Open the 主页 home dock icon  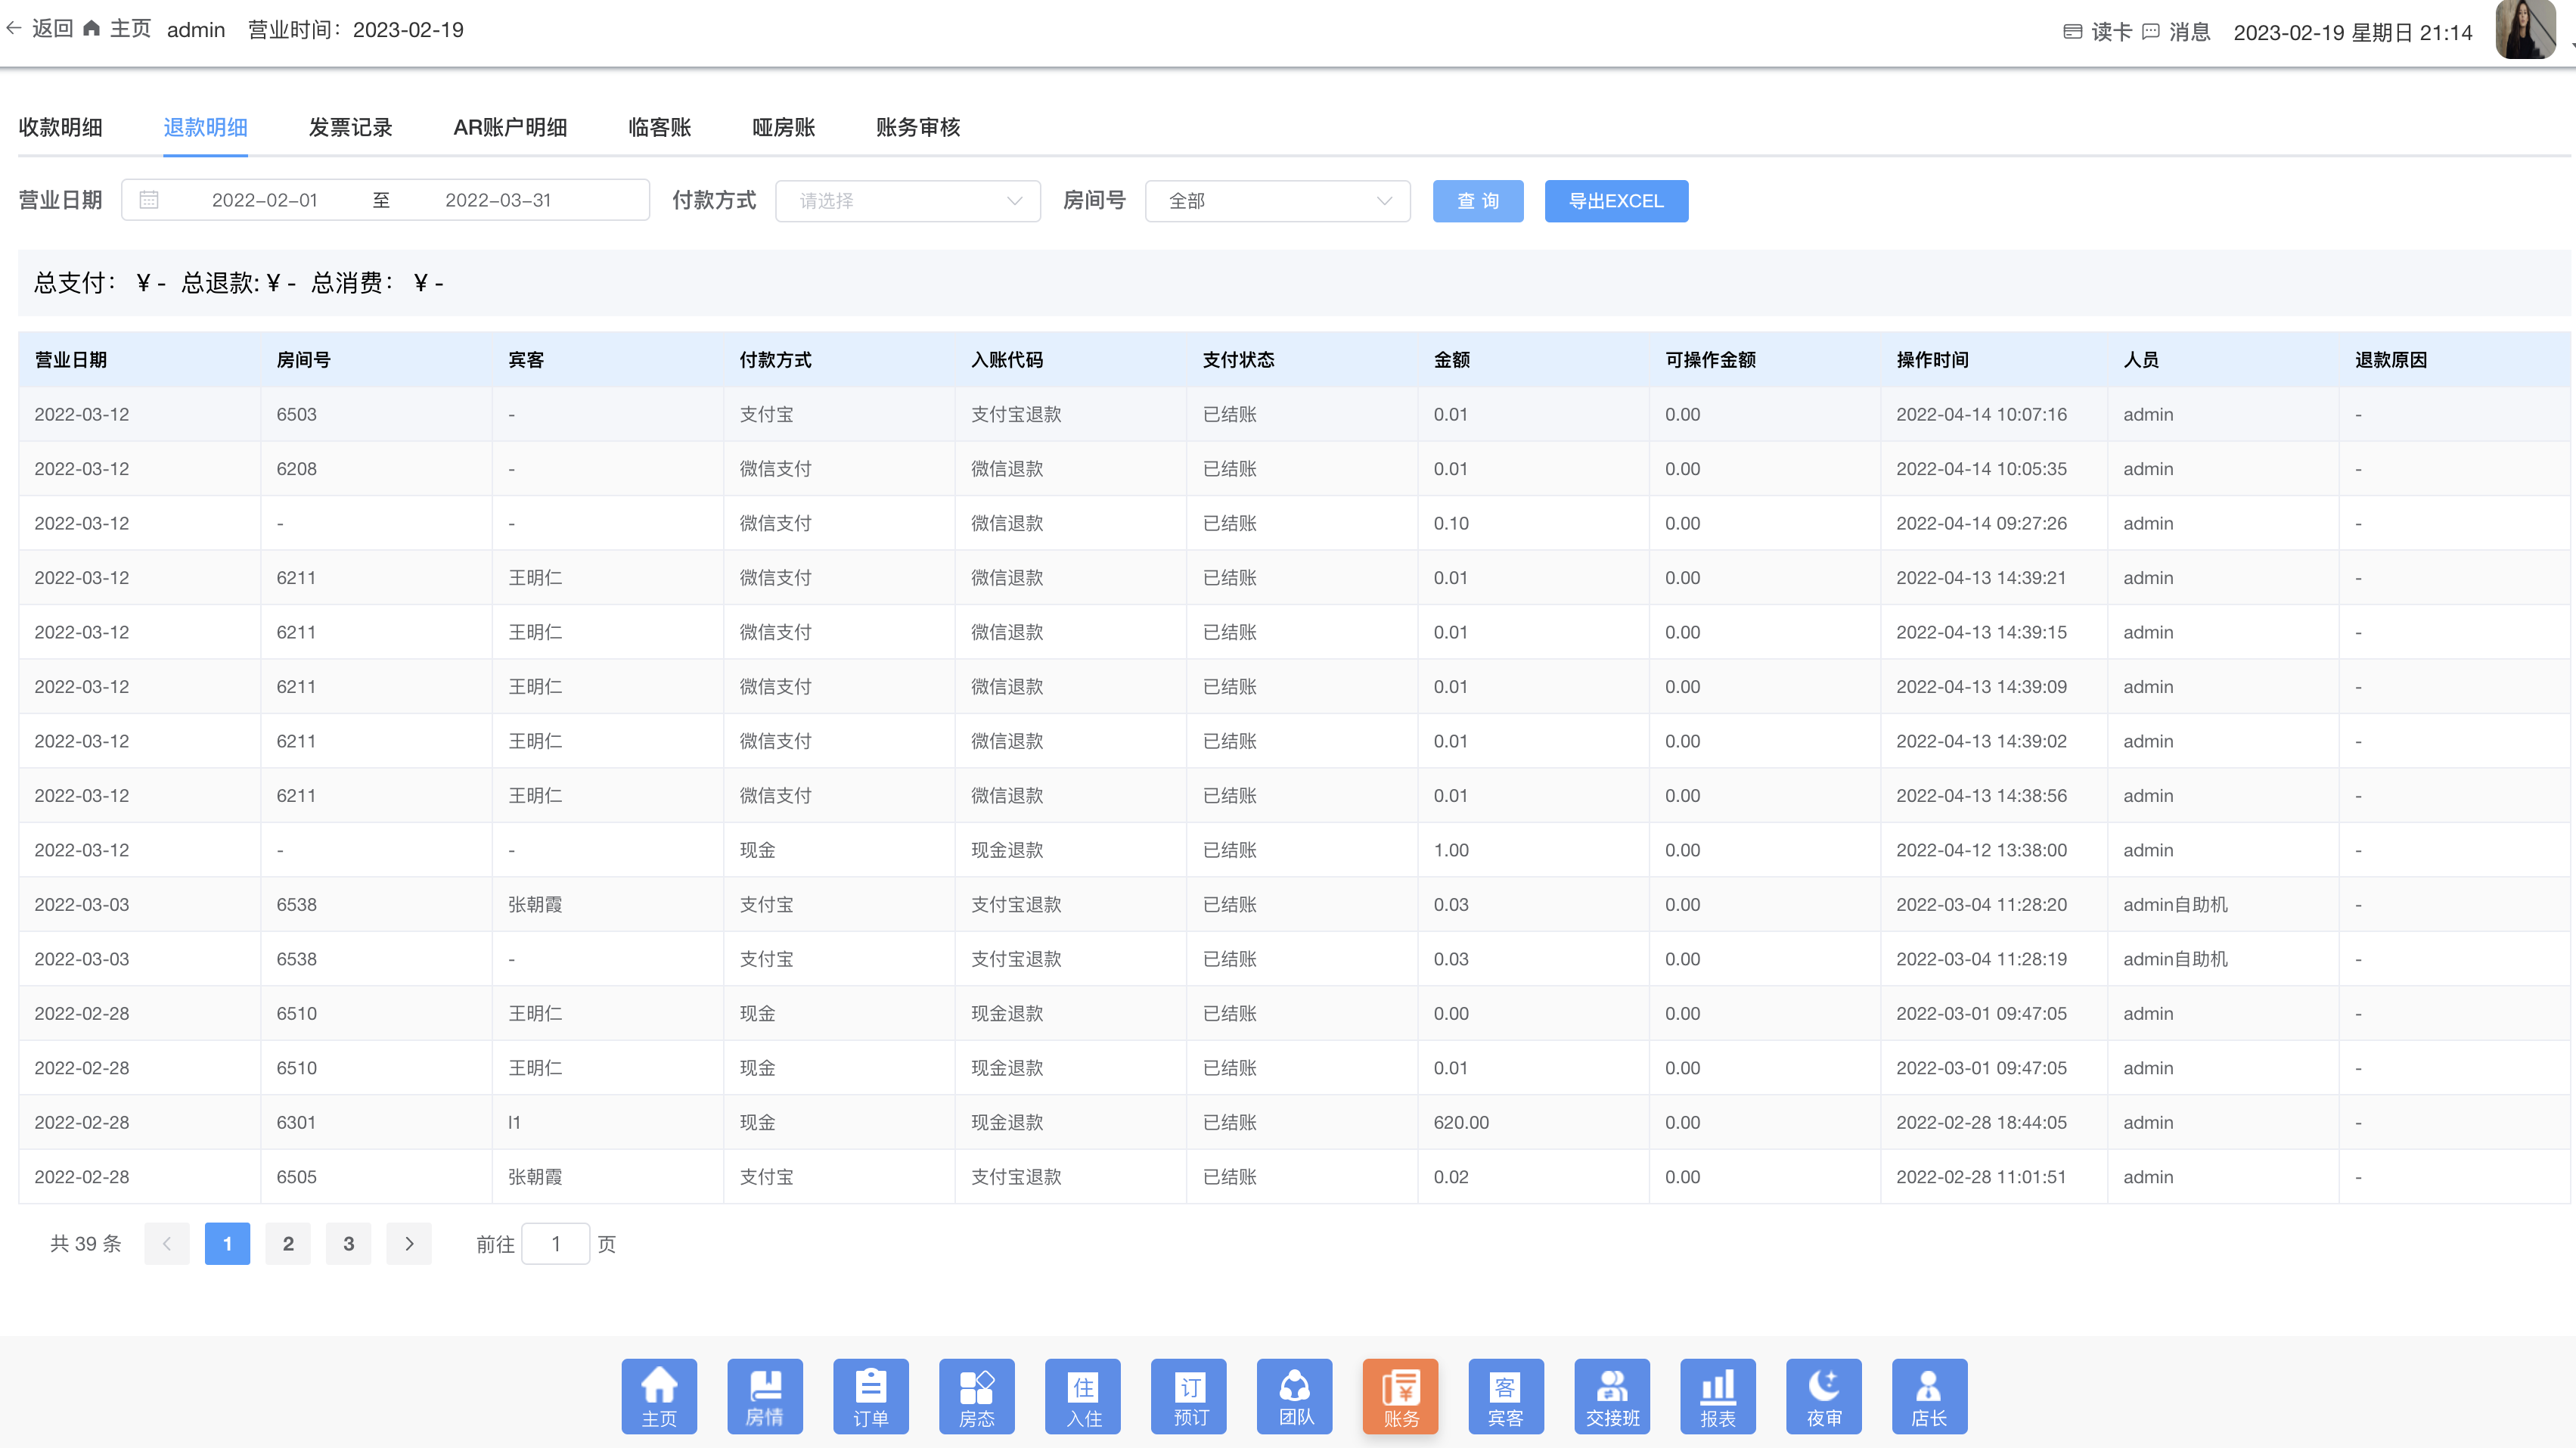659,1395
